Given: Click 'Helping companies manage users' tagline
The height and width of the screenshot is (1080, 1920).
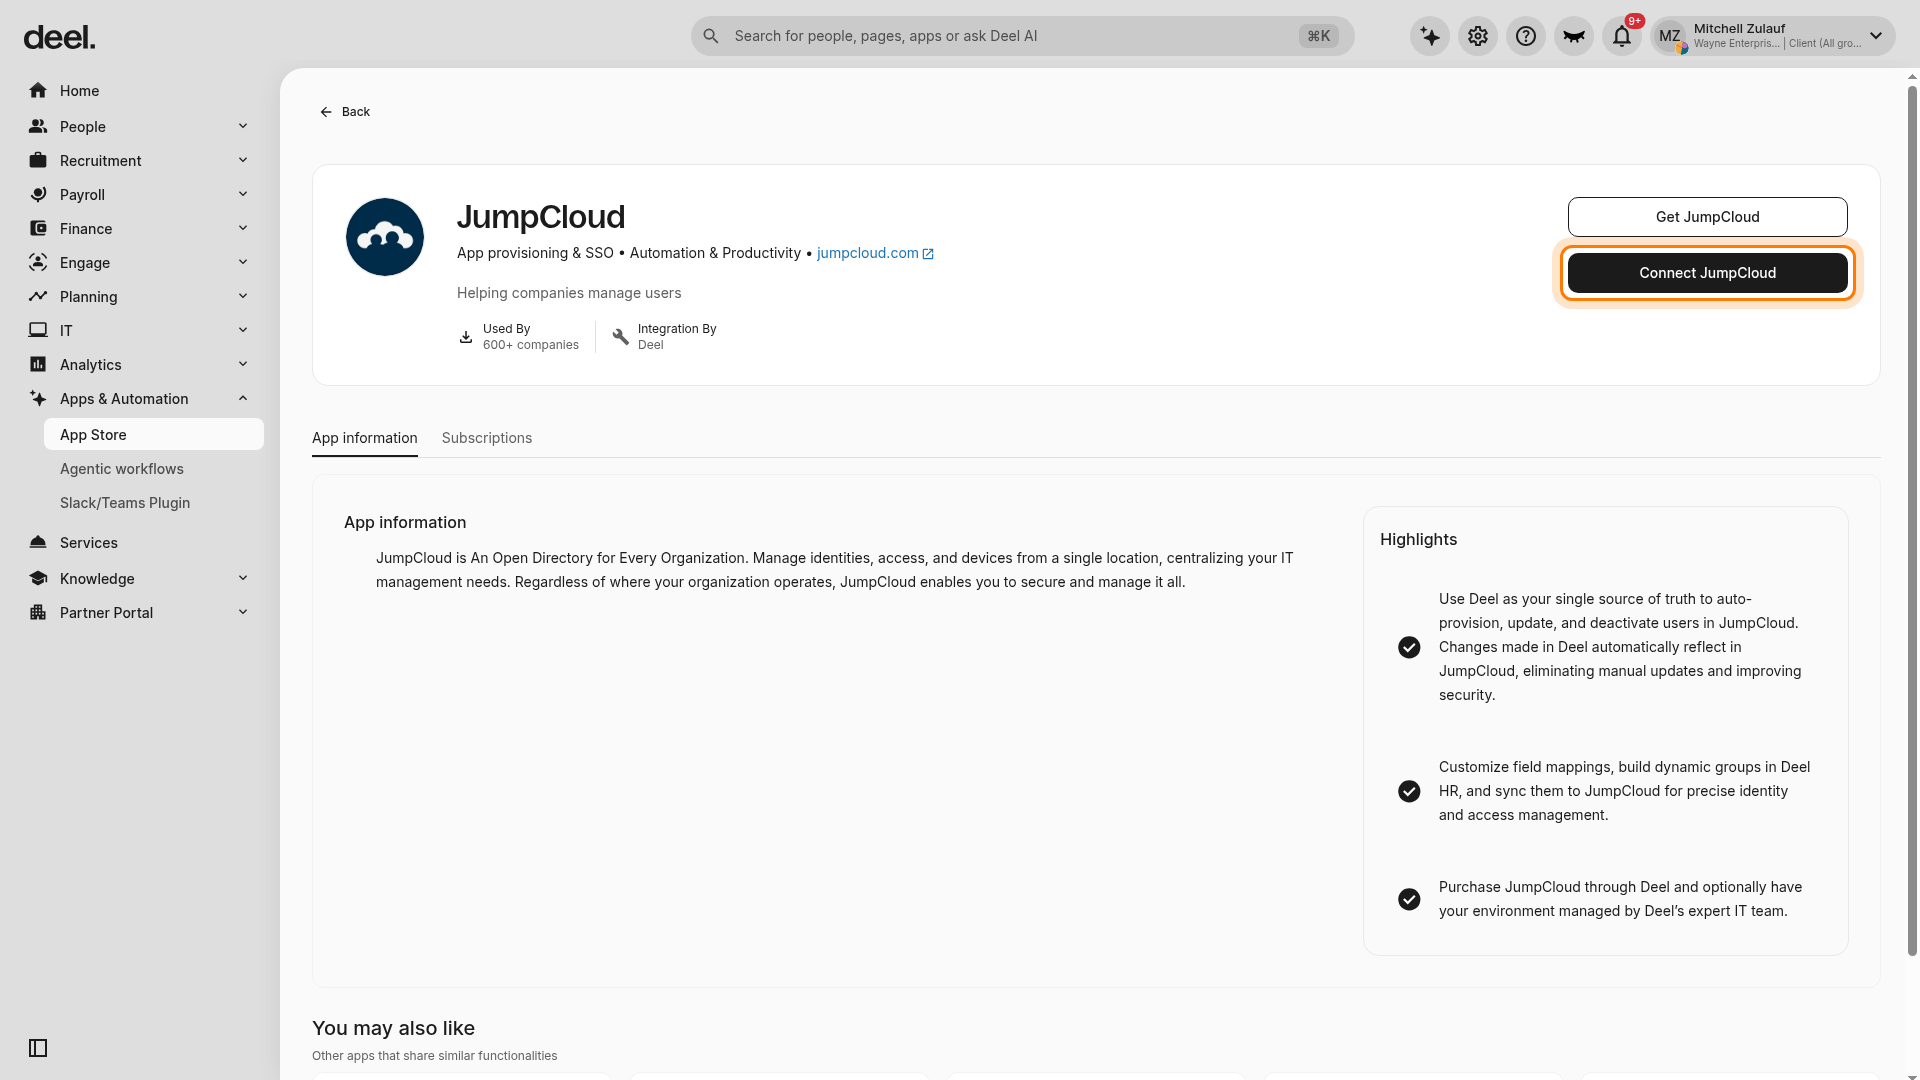Looking at the screenshot, I should coord(569,294).
